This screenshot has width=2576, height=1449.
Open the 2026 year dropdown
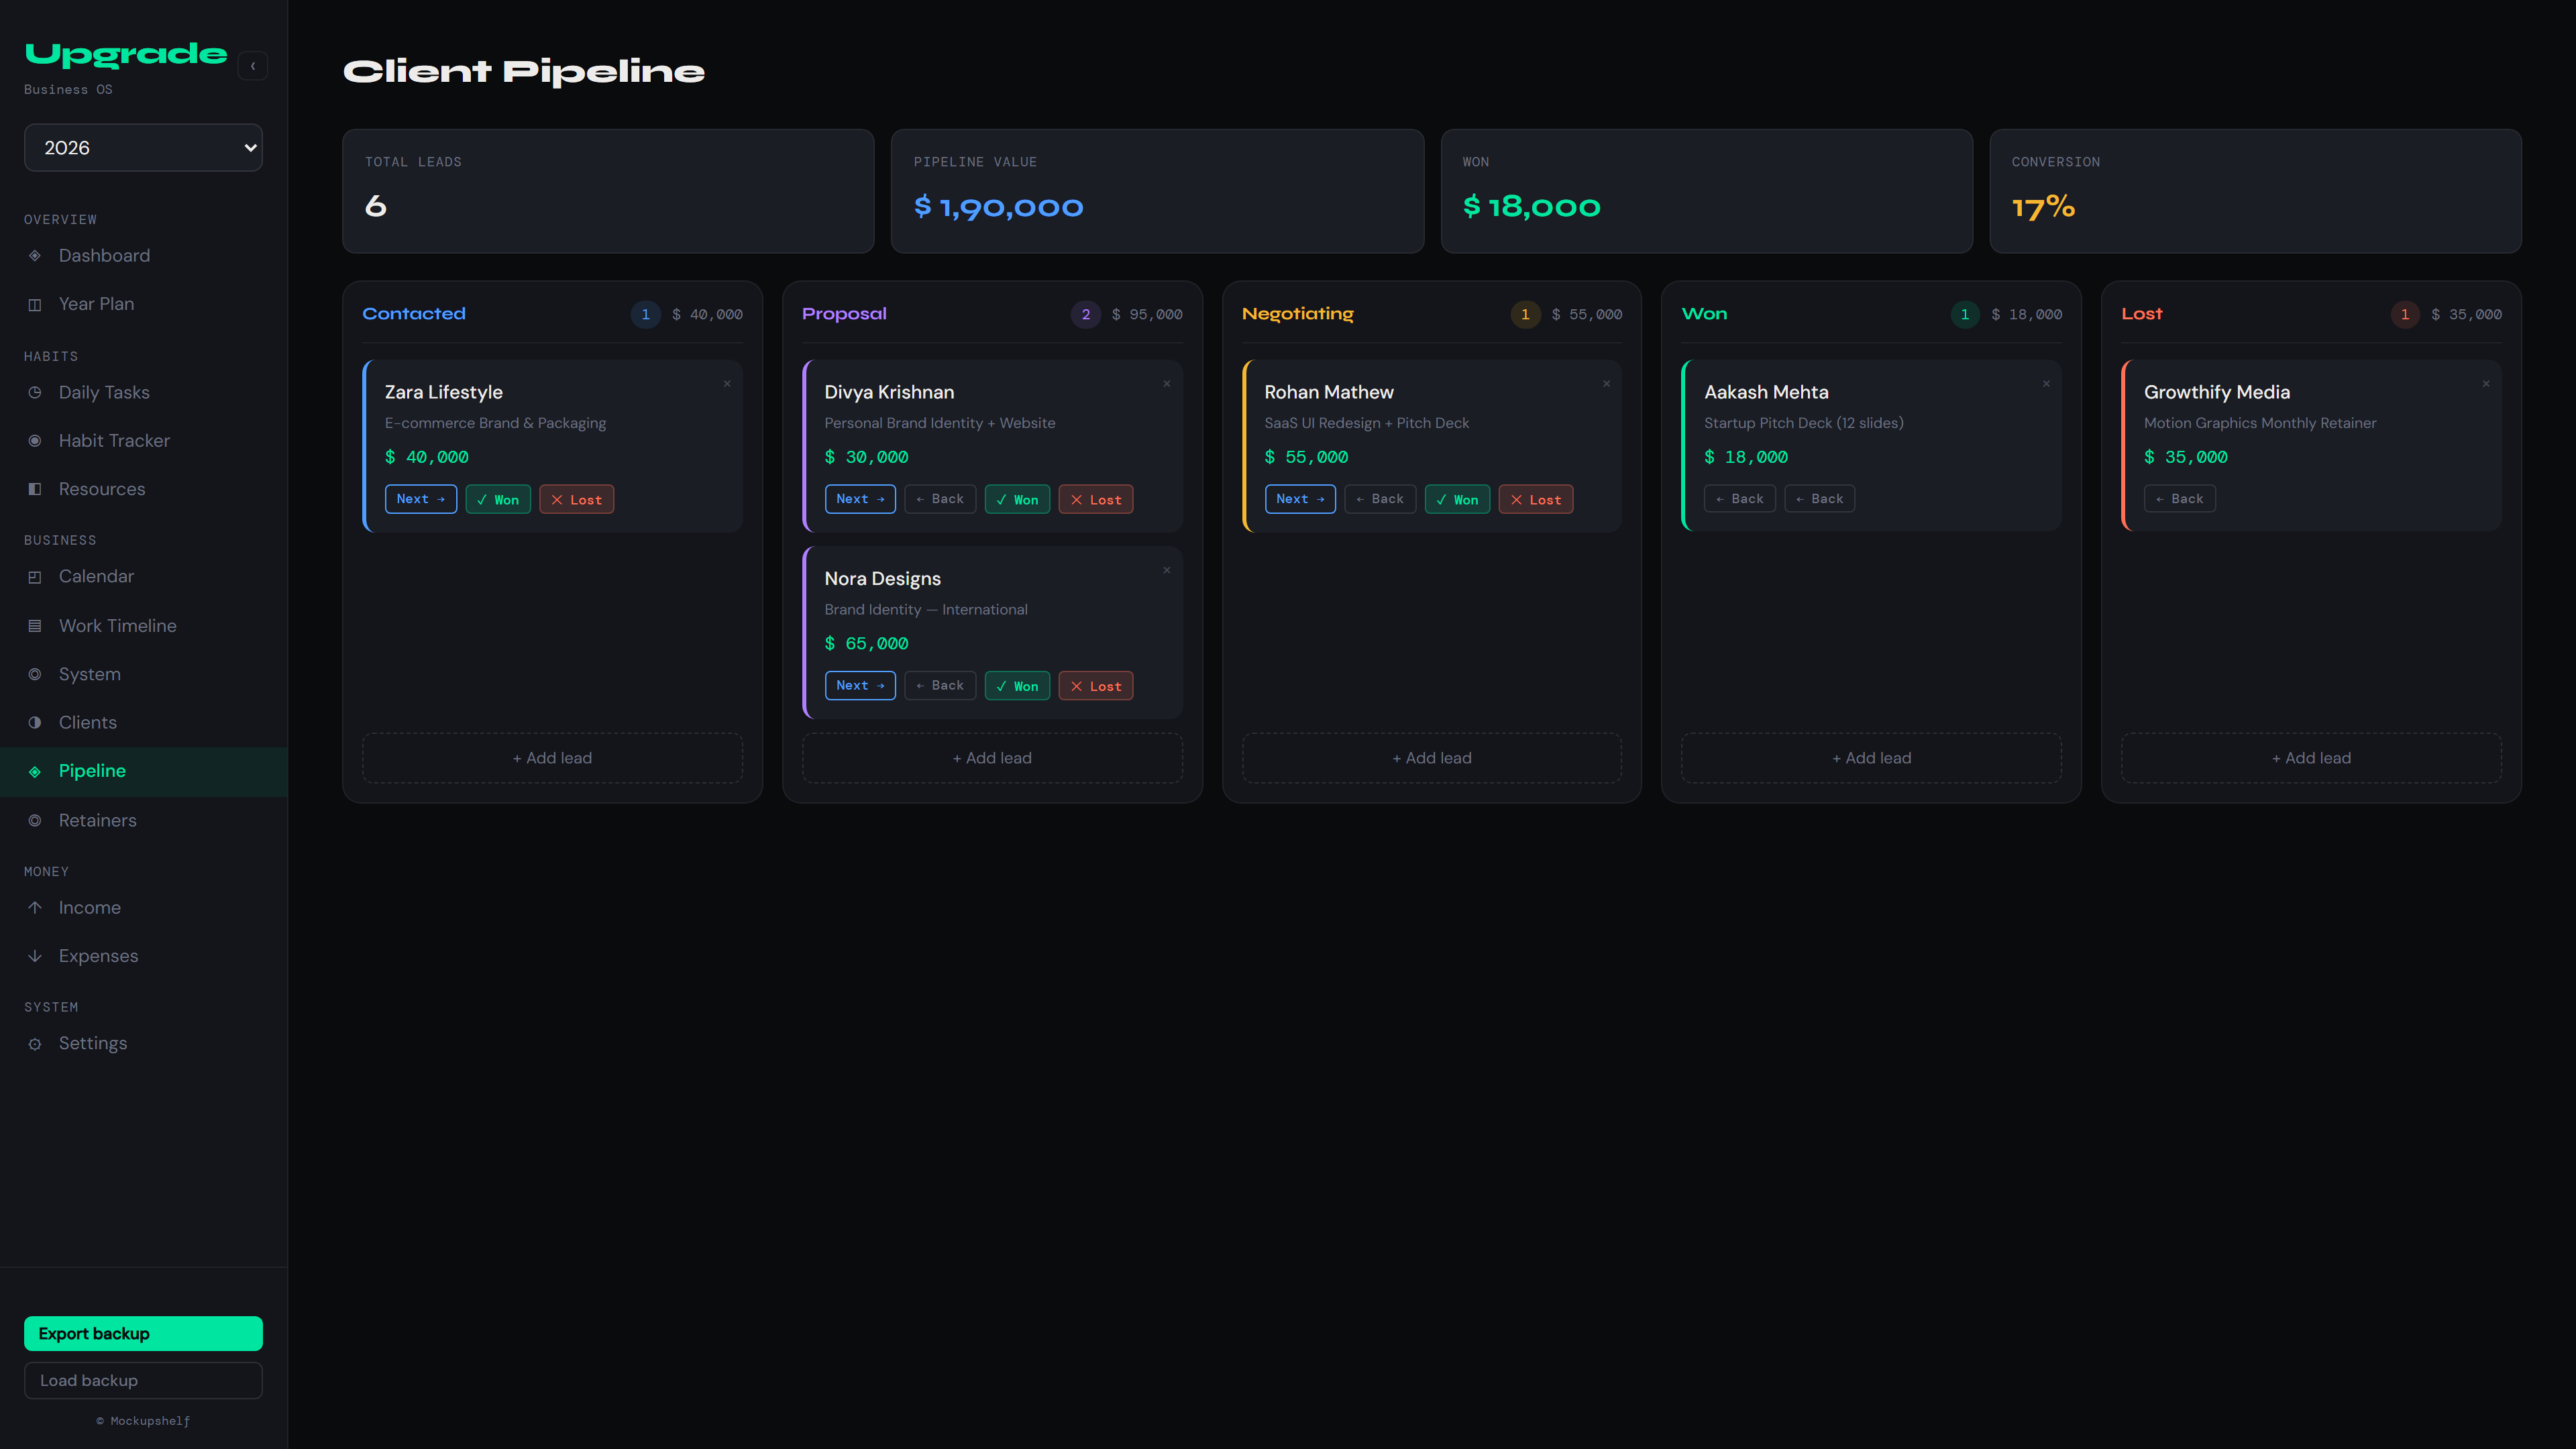coord(143,147)
